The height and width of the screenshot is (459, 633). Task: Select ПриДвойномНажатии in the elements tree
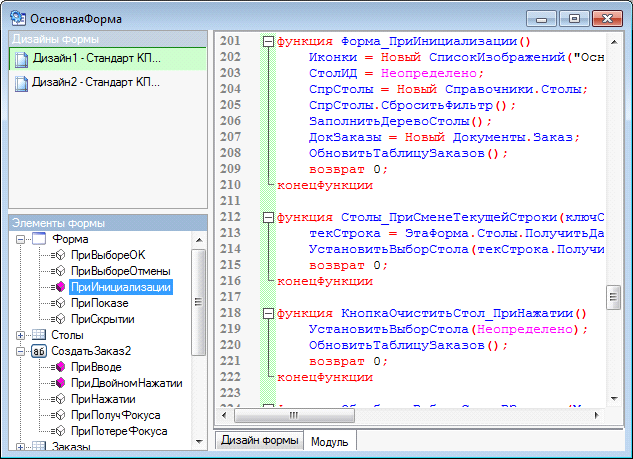coord(126,383)
